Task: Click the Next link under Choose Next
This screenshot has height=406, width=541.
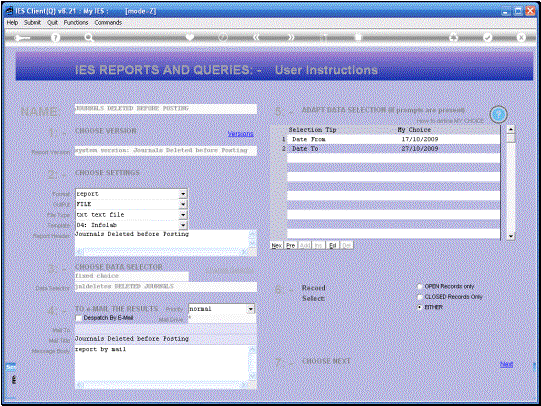Action: click(506, 364)
